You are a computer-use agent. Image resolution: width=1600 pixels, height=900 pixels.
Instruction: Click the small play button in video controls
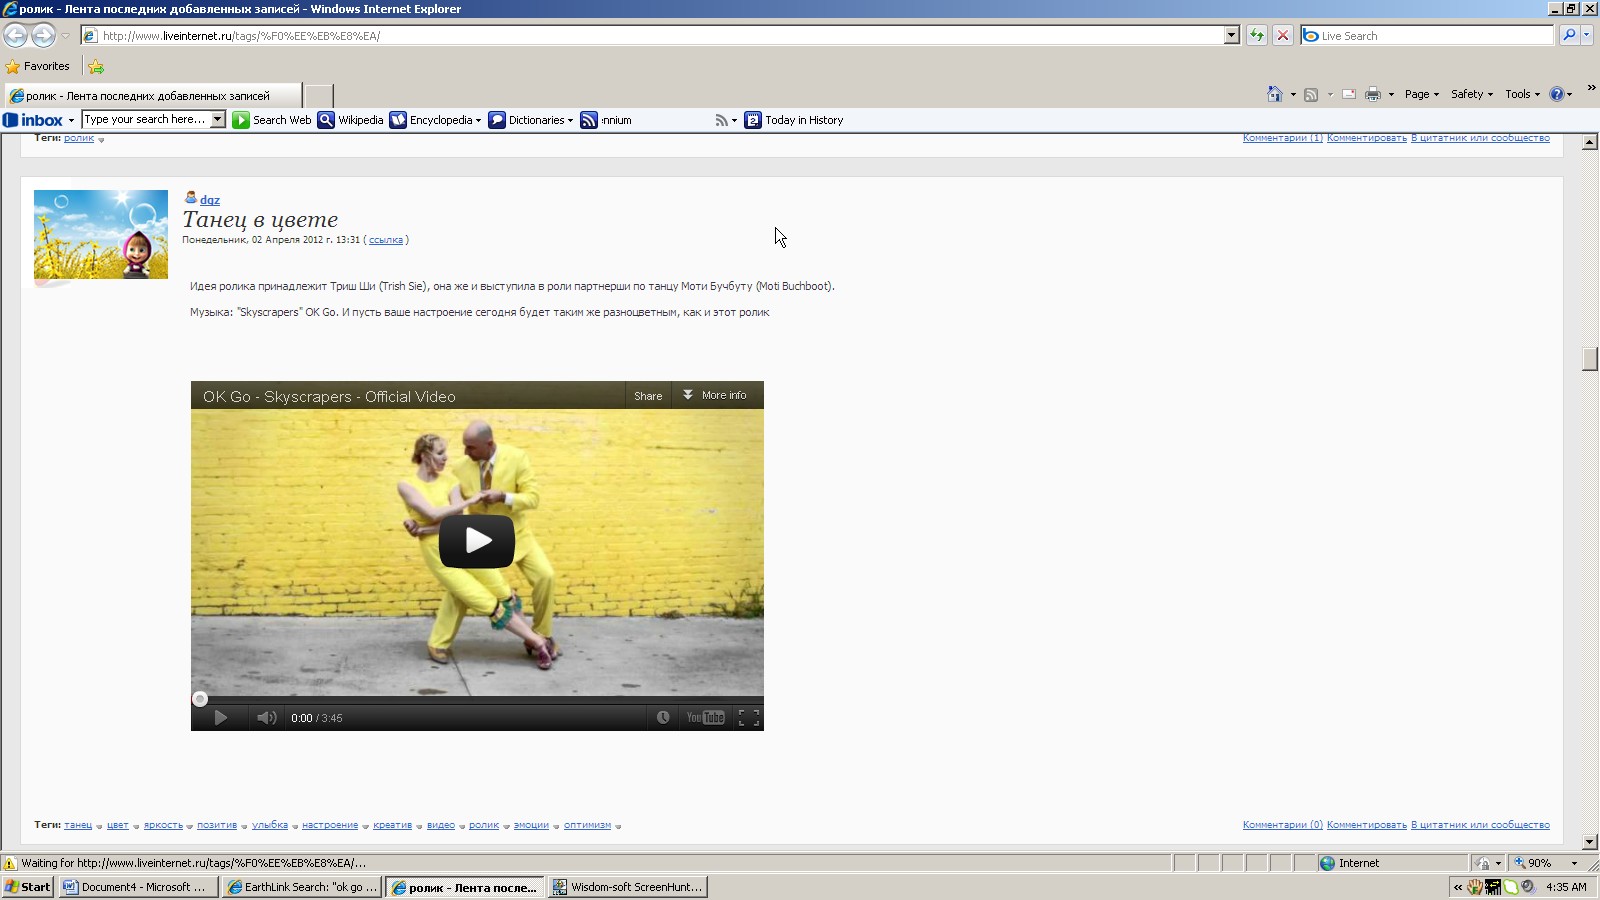[221, 718]
